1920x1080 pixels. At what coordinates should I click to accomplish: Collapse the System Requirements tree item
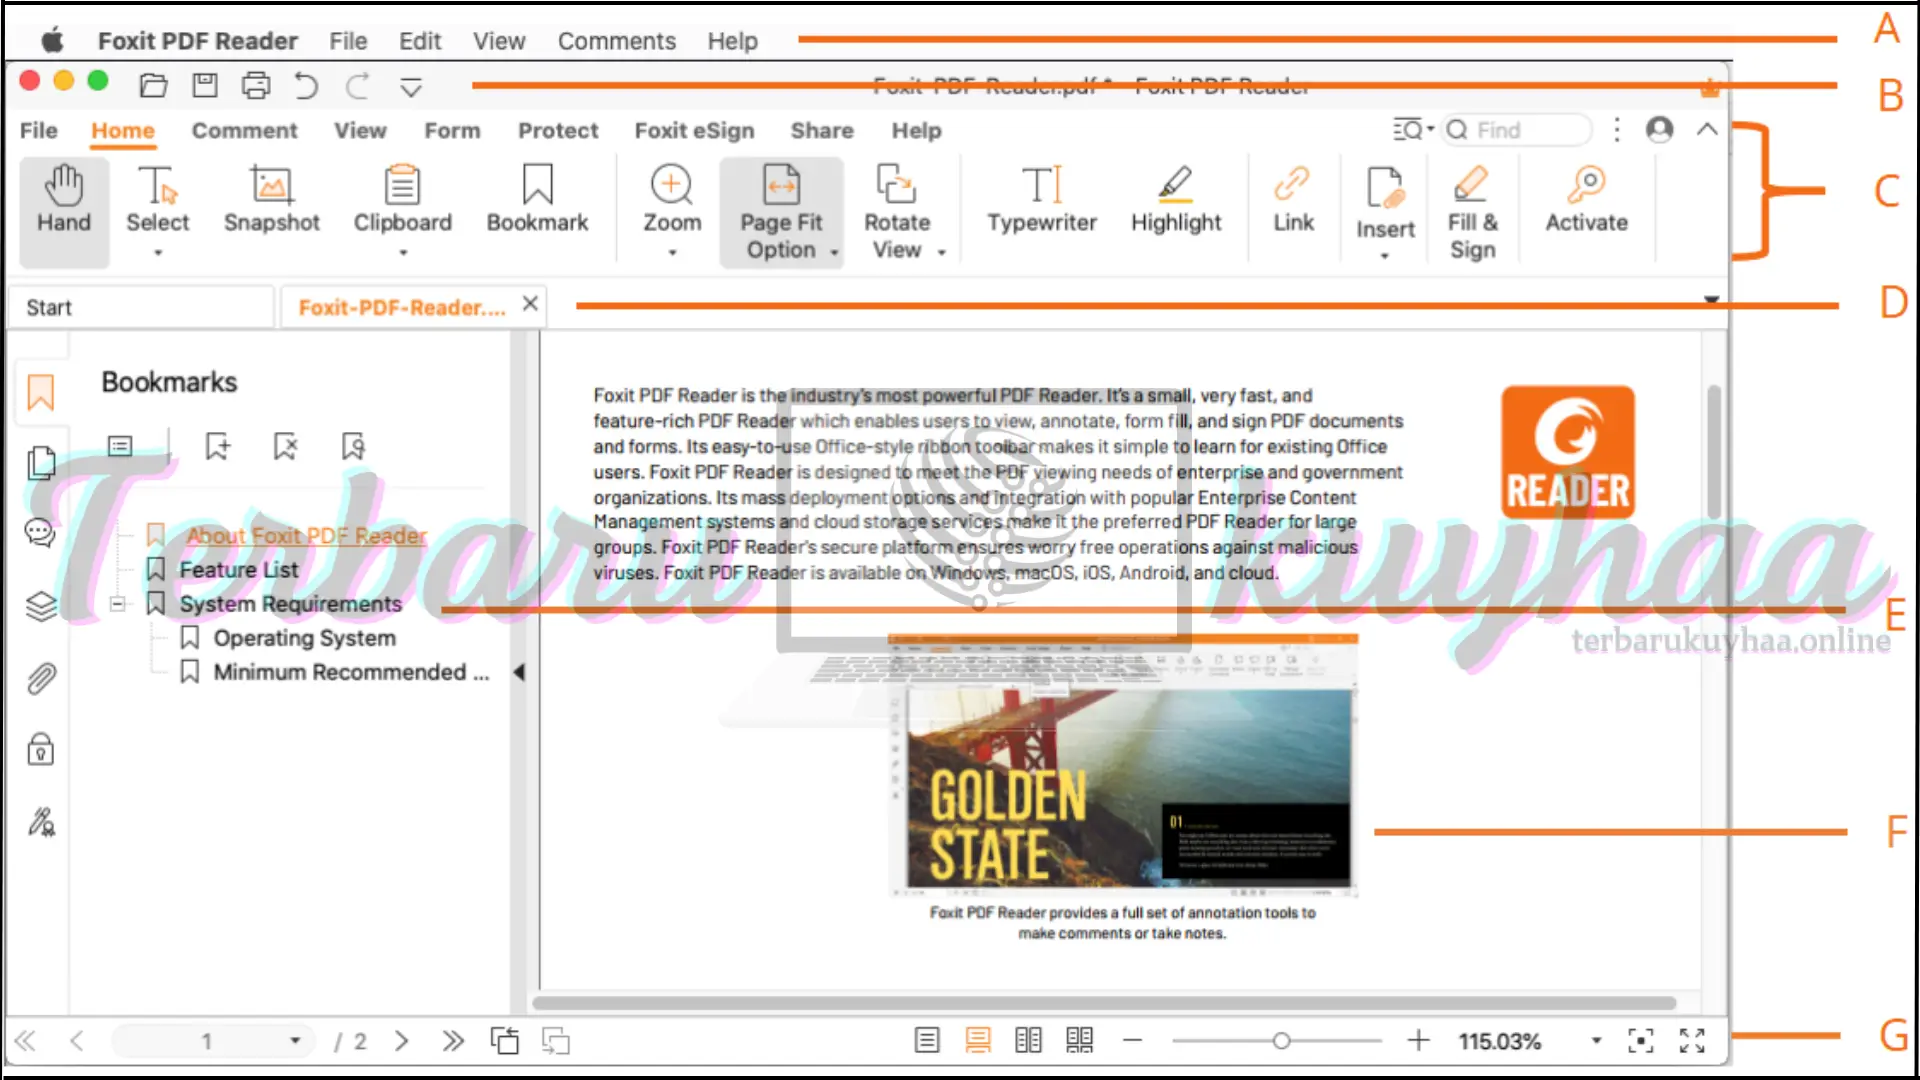tap(117, 603)
